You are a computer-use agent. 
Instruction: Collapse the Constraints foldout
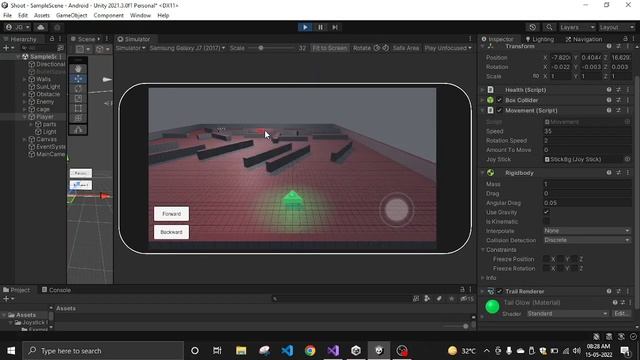(483, 249)
